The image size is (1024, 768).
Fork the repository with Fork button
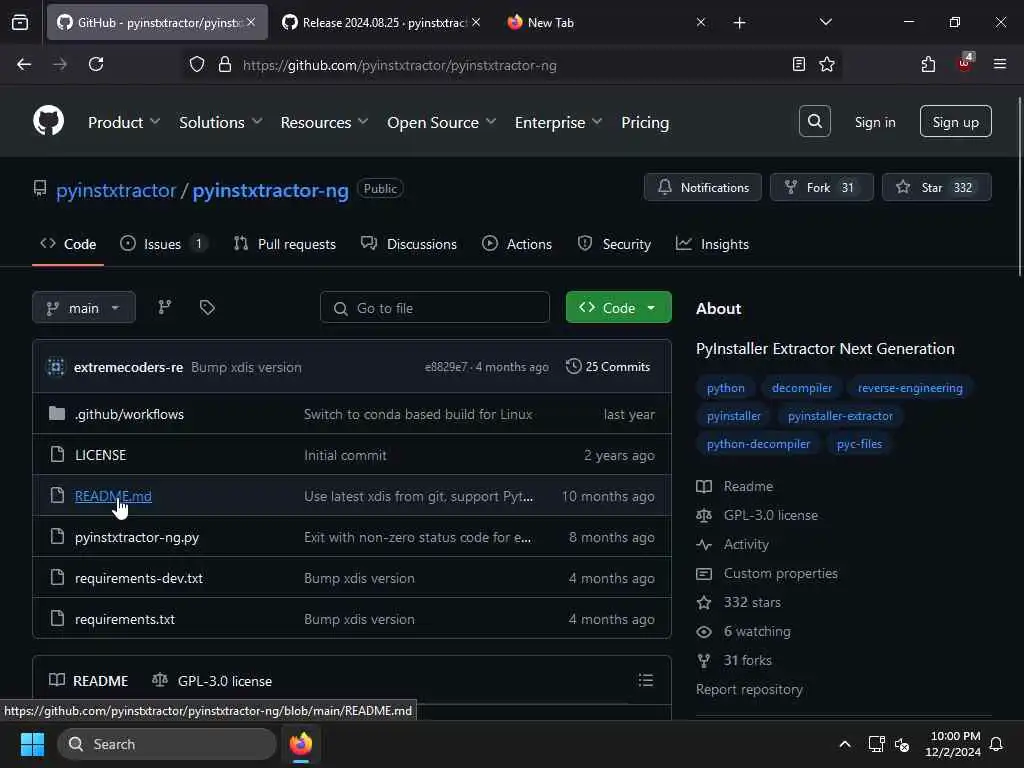pyautogui.click(x=822, y=187)
